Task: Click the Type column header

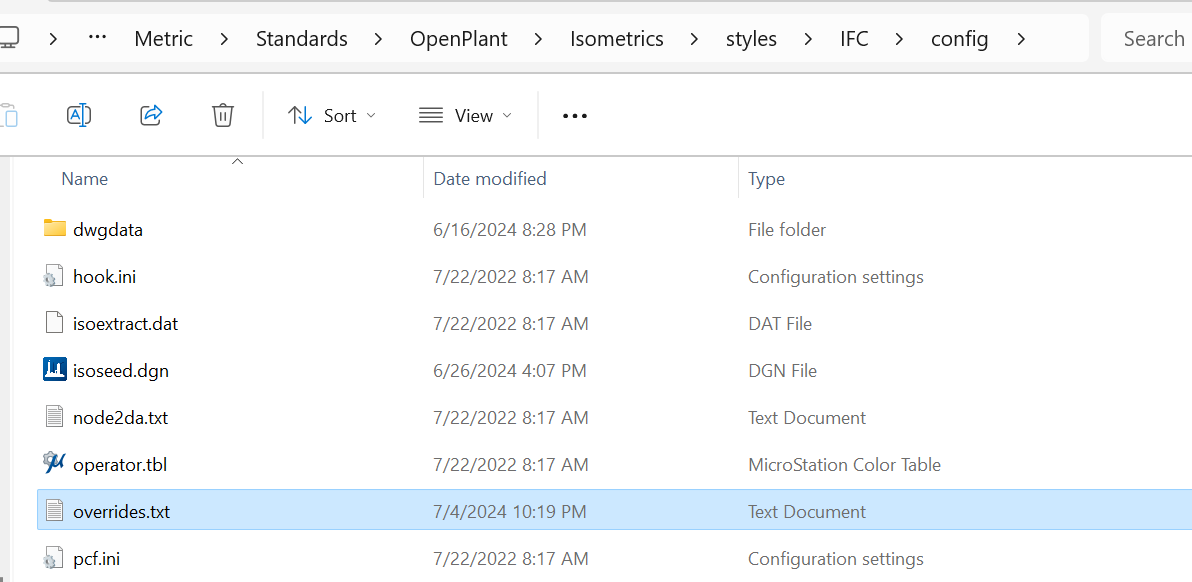Action: [x=766, y=179]
